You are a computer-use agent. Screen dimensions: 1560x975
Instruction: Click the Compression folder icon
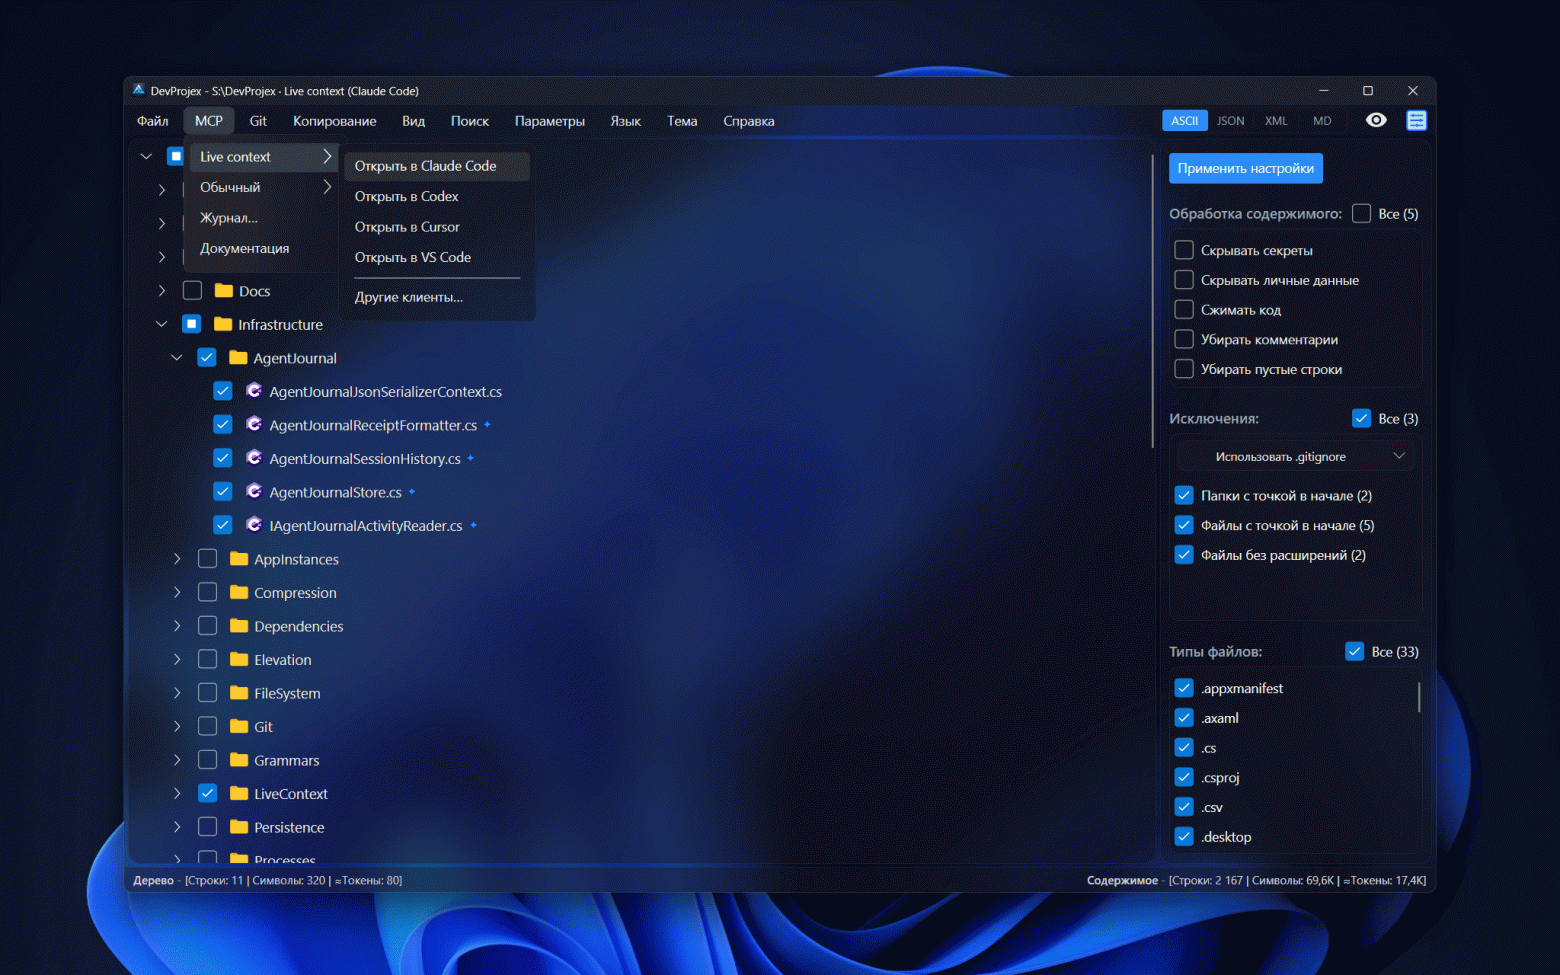pos(239,592)
